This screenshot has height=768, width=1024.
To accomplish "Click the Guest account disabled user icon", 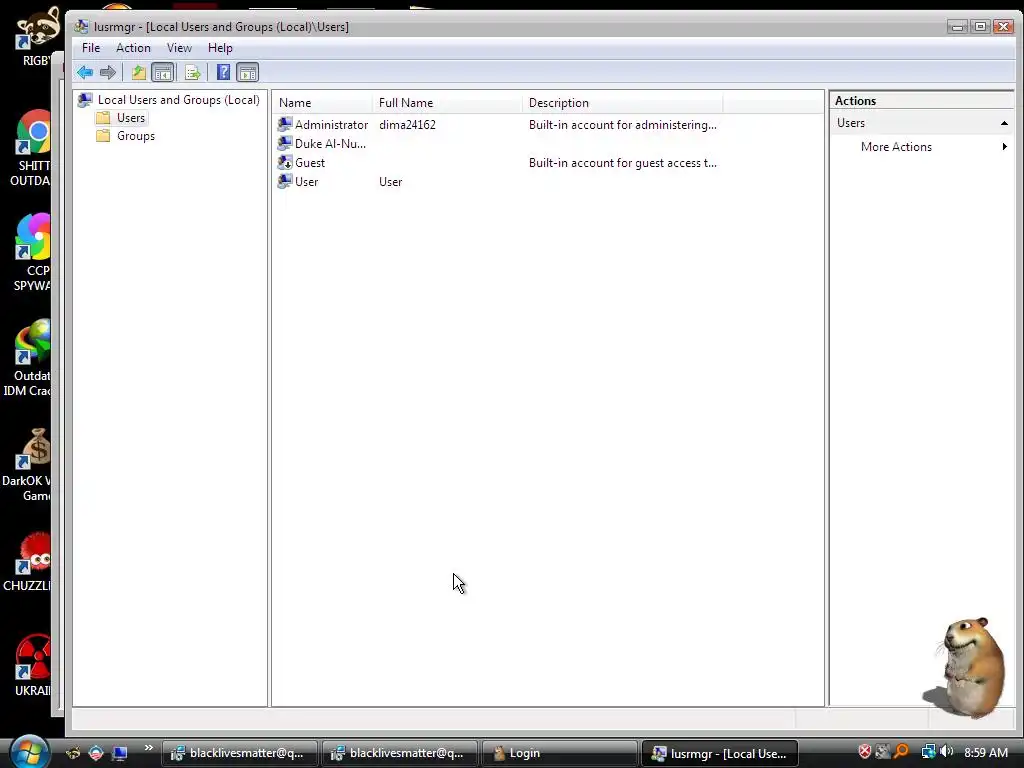I will point(285,162).
